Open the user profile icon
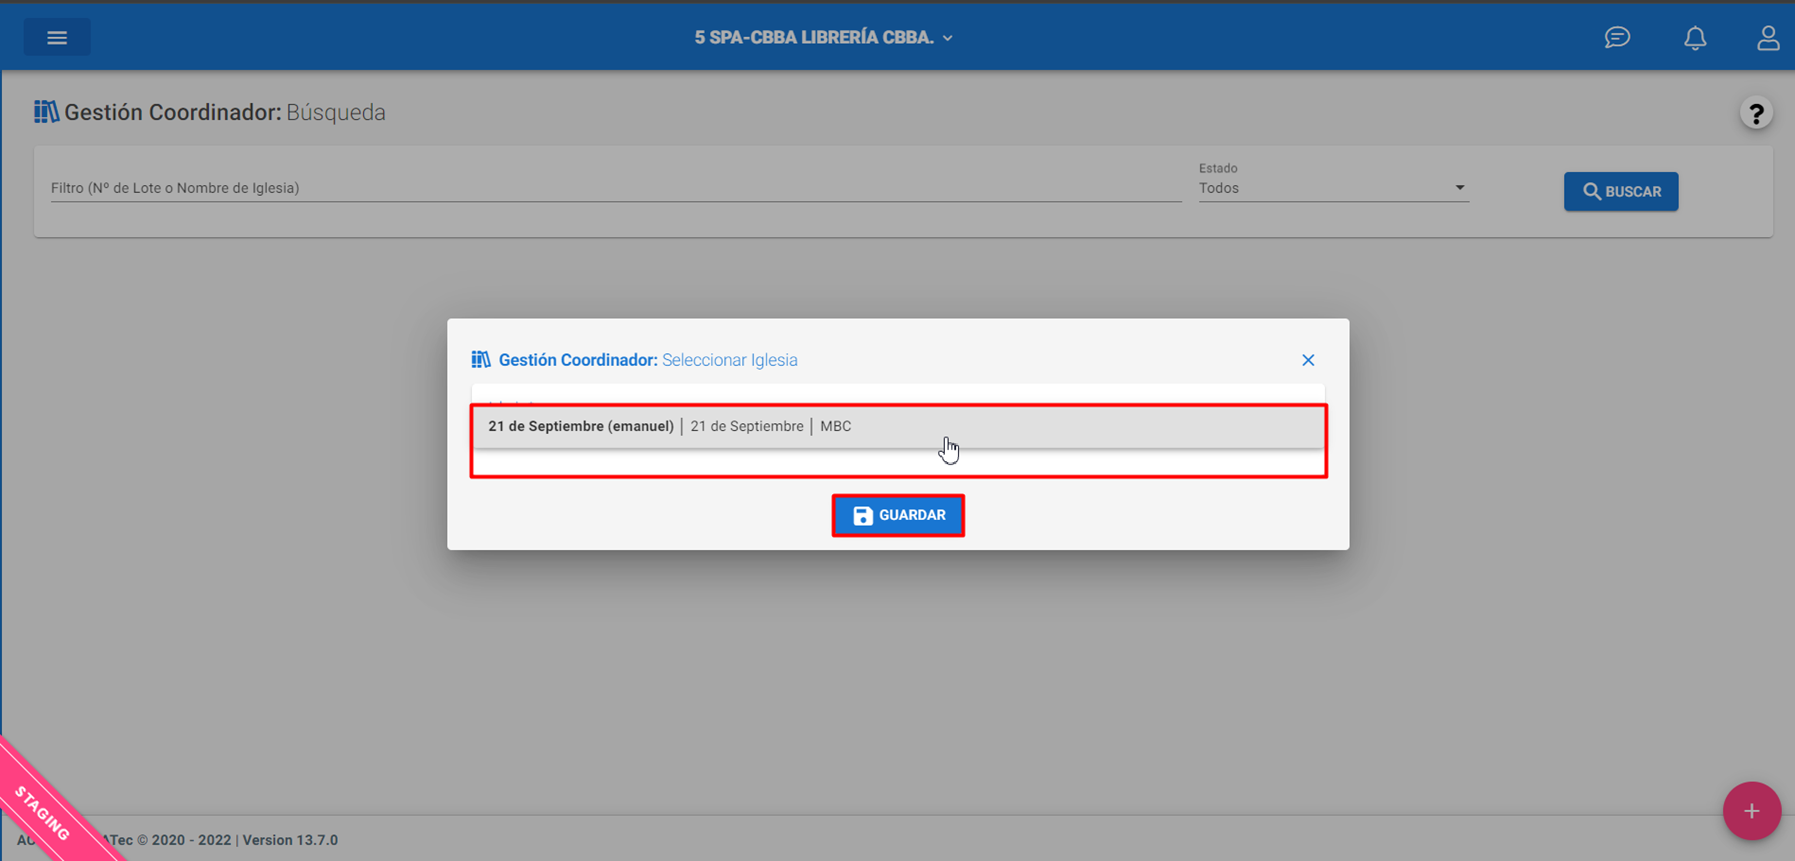The image size is (1795, 861). pos(1768,38)
